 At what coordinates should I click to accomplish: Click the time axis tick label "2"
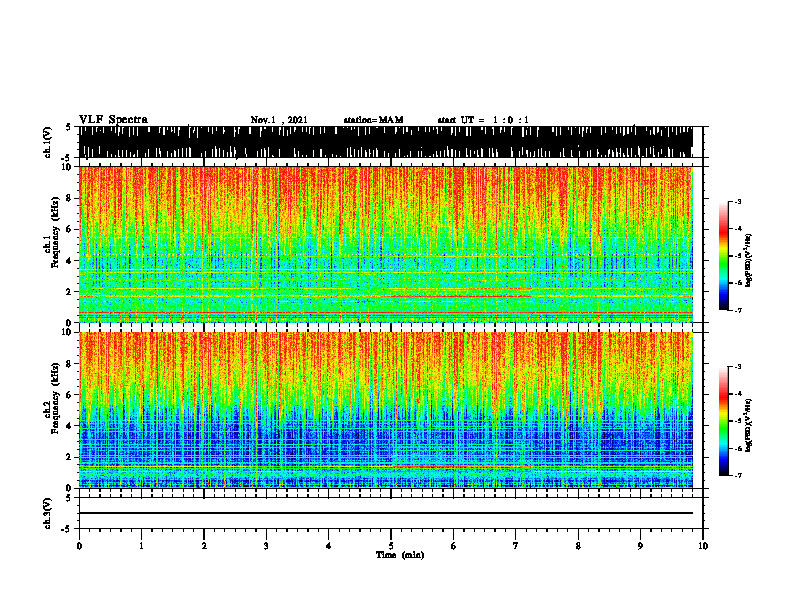pos(204,546)
